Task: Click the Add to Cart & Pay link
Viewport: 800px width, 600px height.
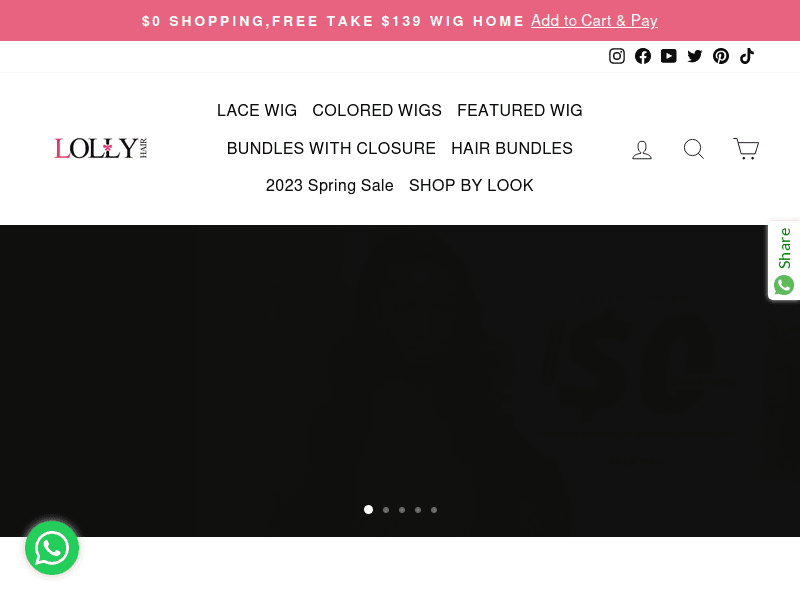Action: pos(594,20)
